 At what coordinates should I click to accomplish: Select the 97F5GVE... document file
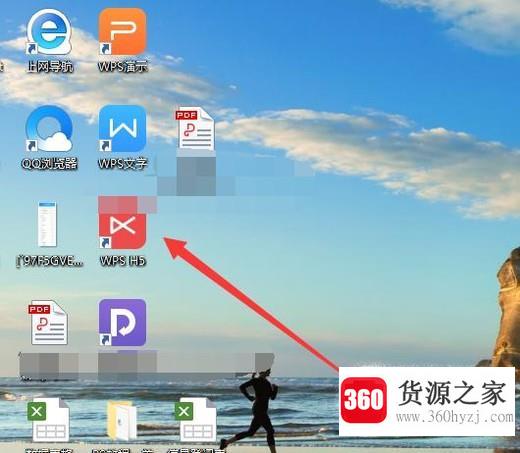pos(47,224)
